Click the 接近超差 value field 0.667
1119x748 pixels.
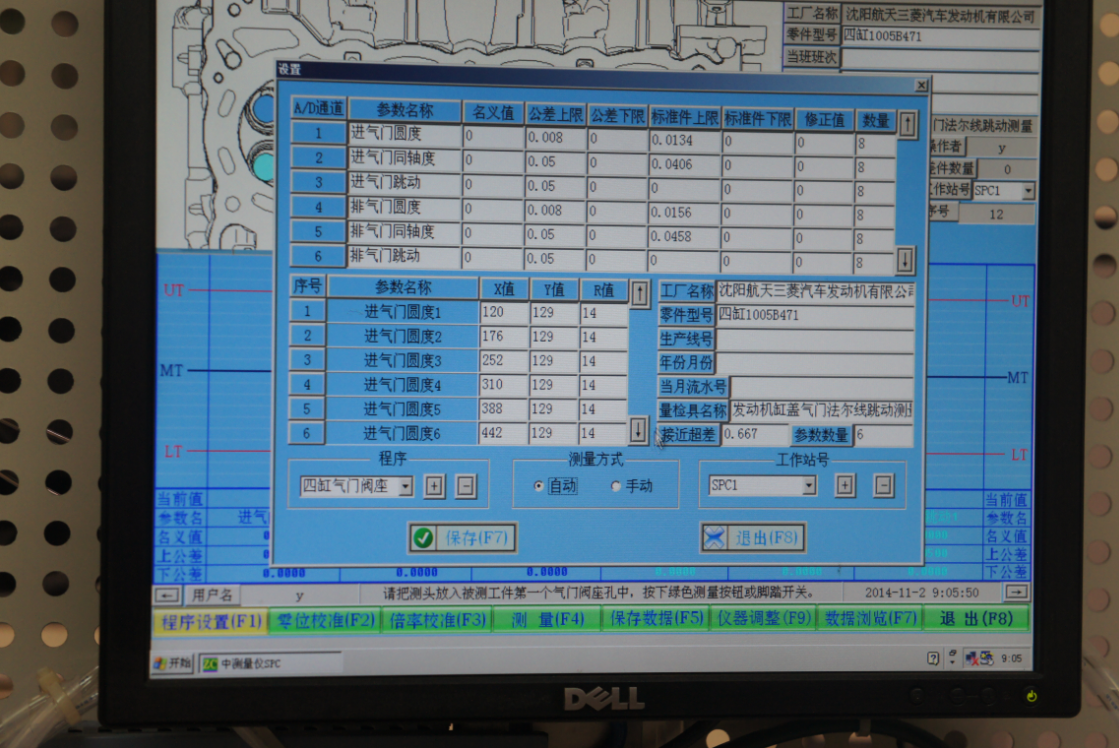click(x=754, y=434)
